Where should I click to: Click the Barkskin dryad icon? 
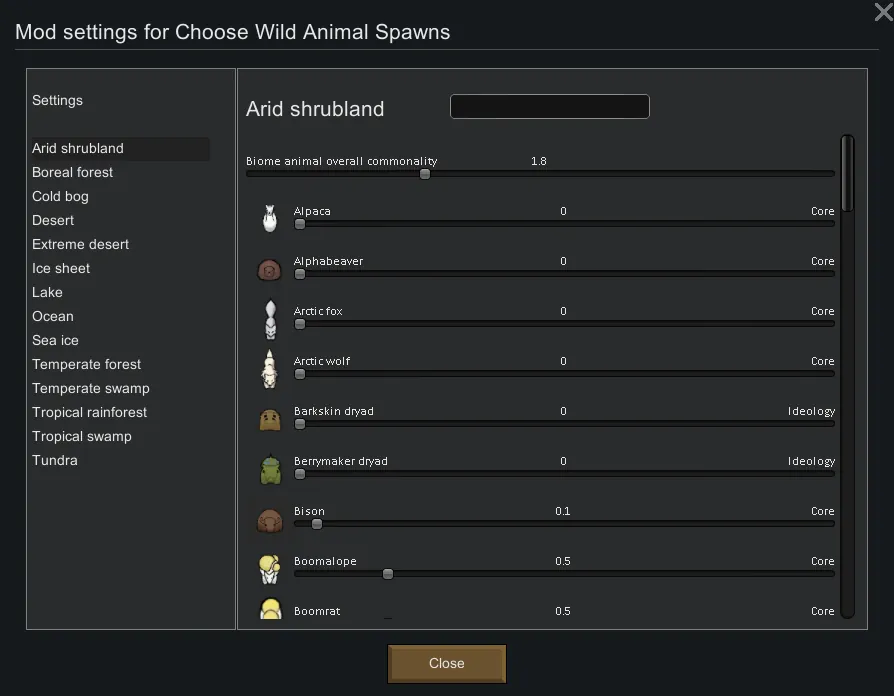pos(269,419)
